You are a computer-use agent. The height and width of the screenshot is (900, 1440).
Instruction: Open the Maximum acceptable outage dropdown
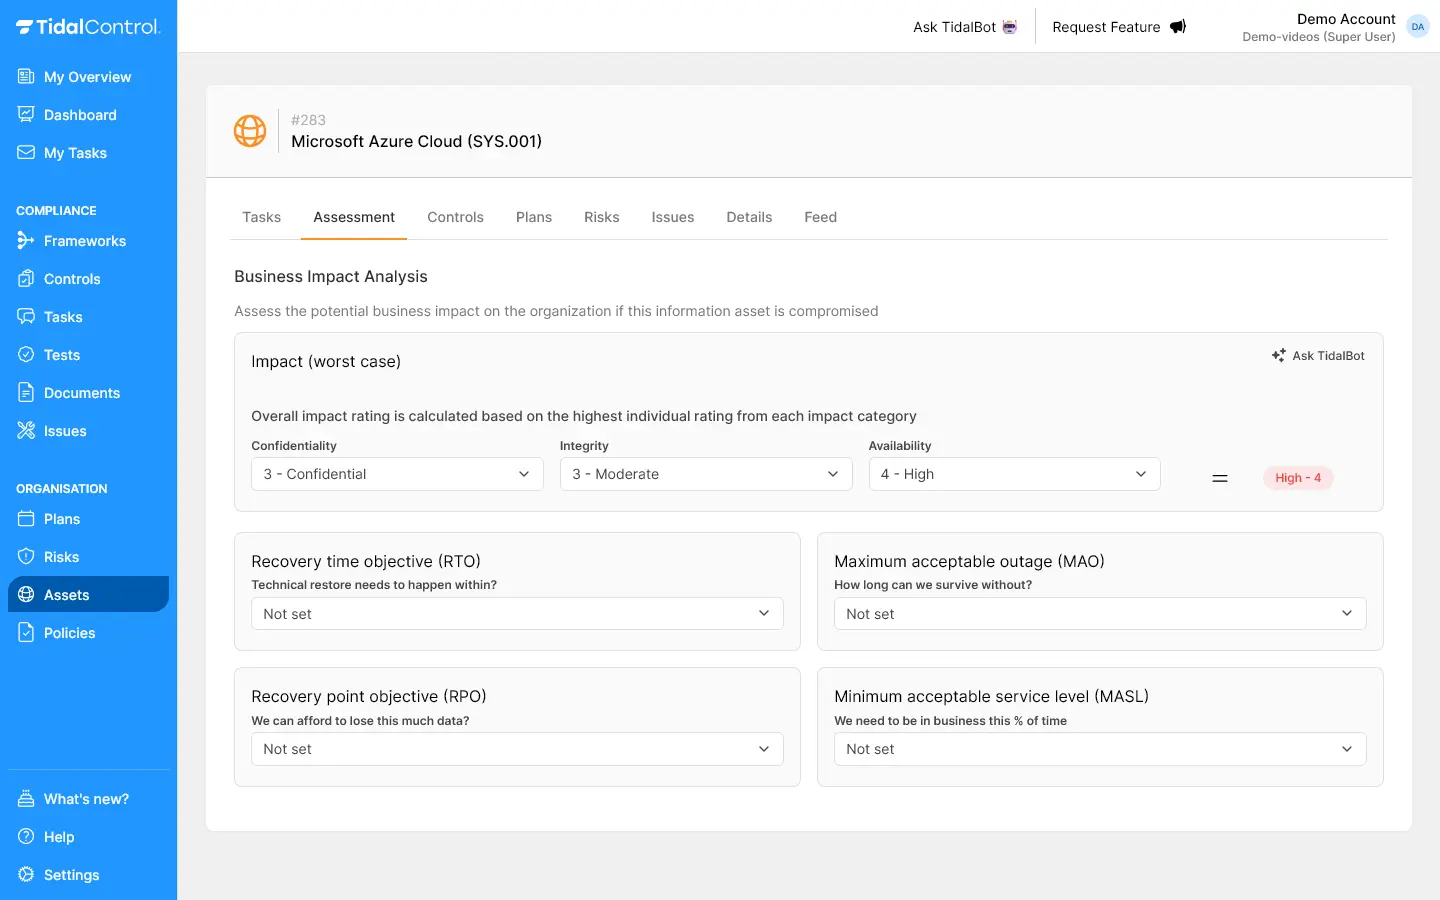1099,614
